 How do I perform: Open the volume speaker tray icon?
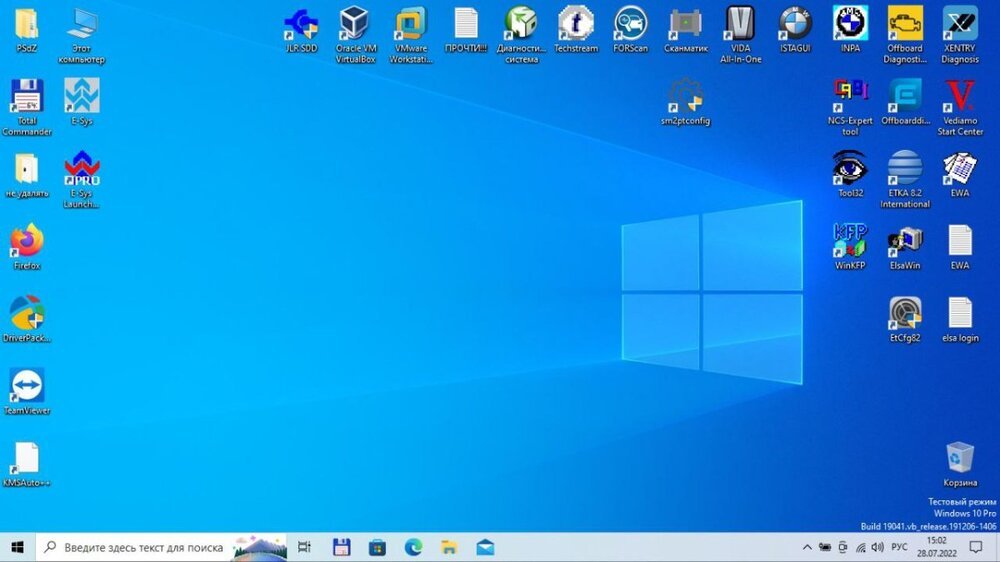tap(877, 547)
